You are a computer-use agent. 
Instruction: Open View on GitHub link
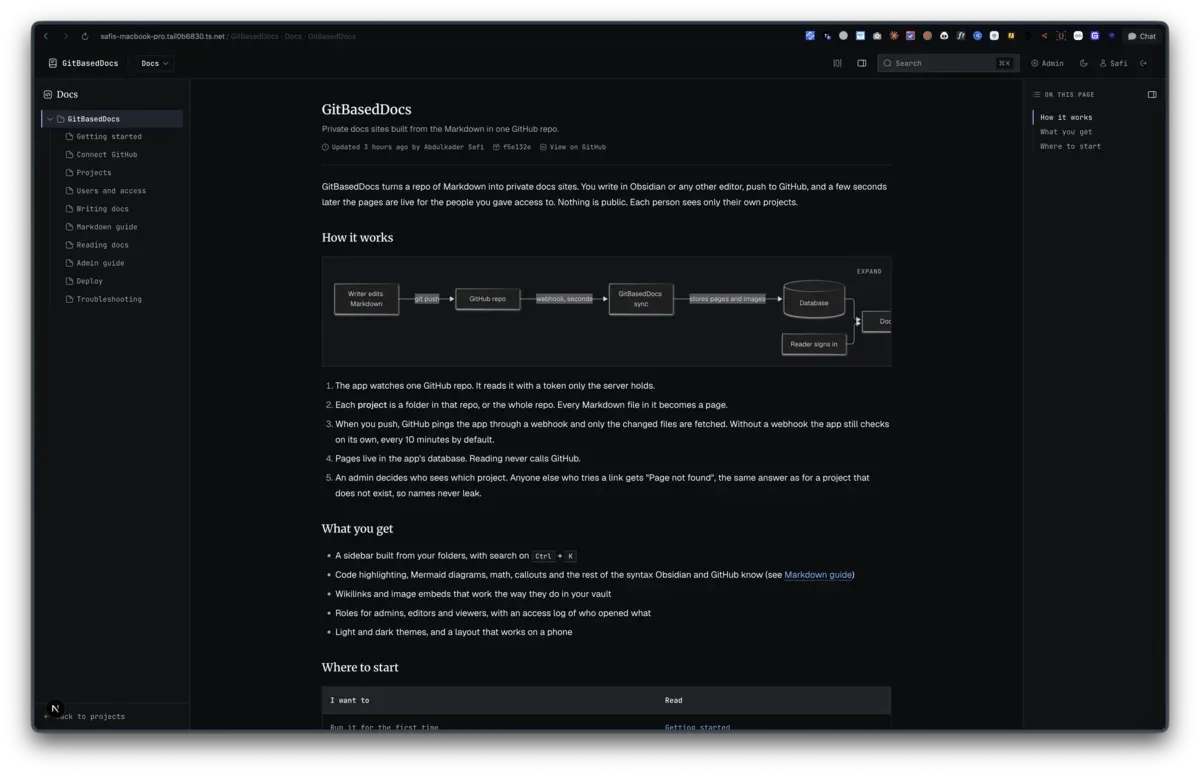[573, 147]
